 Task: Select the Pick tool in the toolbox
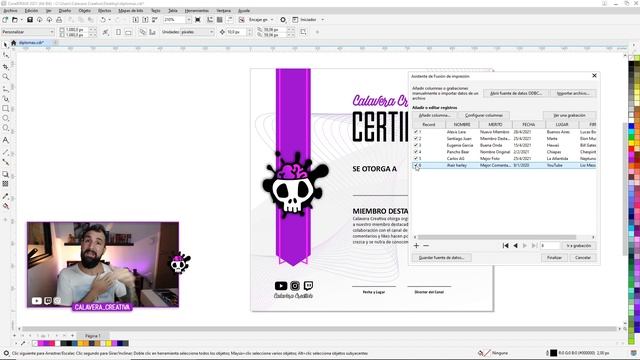tap(5, 44)
